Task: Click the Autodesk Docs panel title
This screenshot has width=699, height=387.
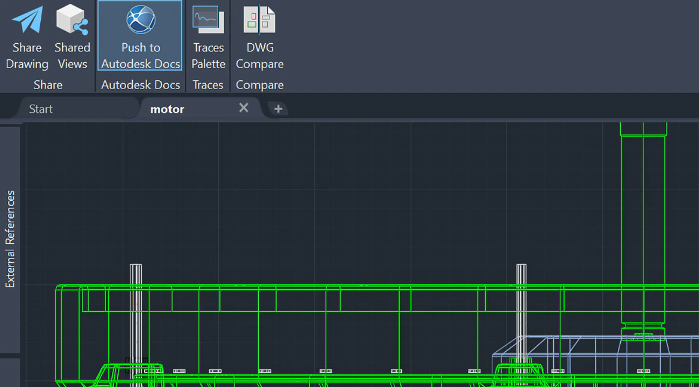Action: coord(140,85)
